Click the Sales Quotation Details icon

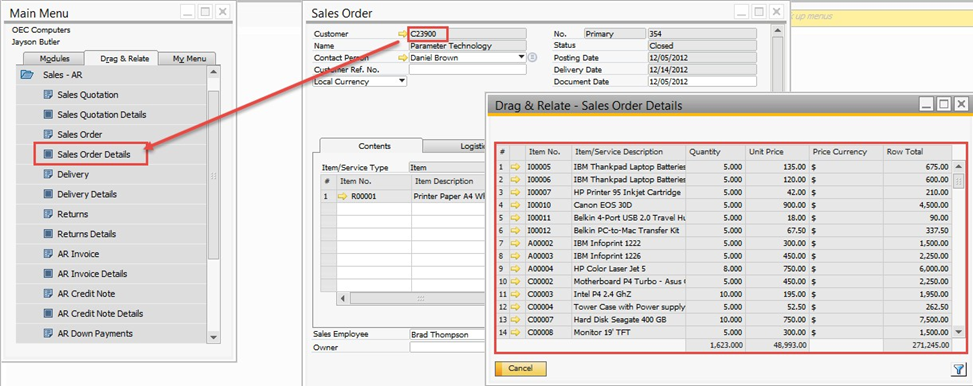(48, 115)
